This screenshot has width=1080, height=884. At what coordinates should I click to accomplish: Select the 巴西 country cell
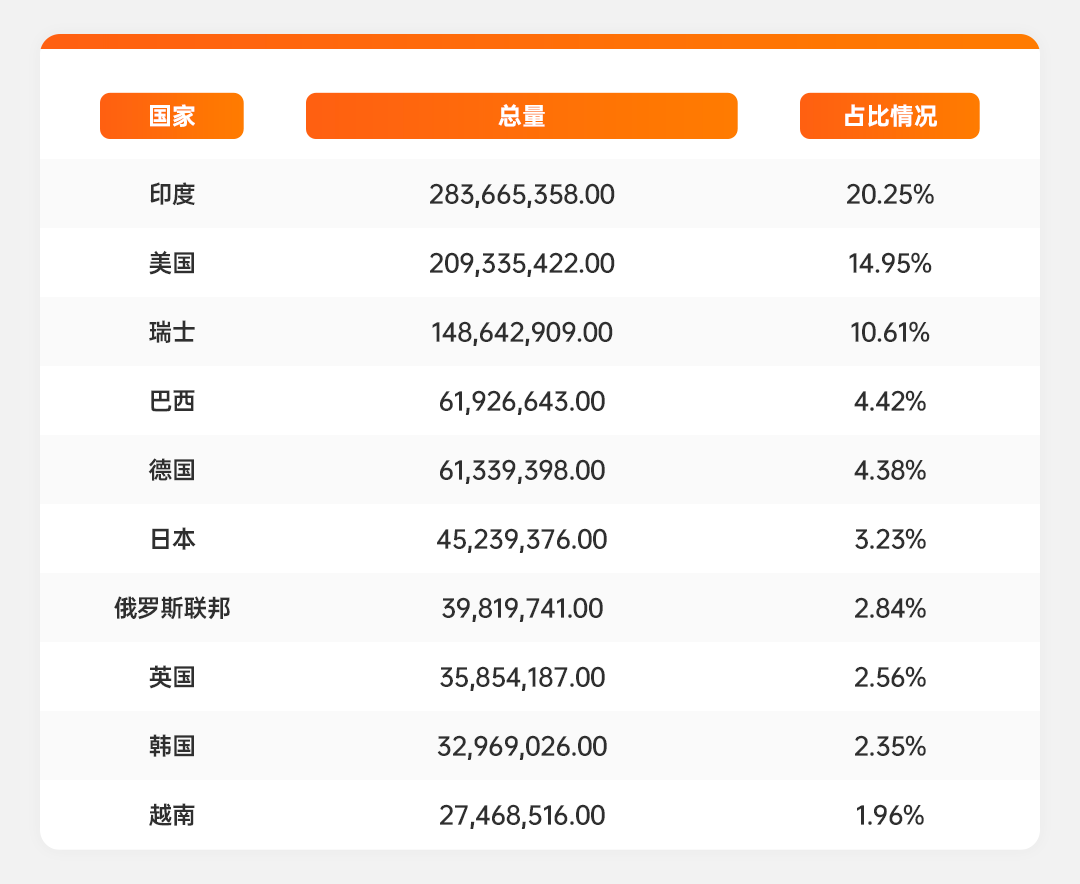pos(171,401)
